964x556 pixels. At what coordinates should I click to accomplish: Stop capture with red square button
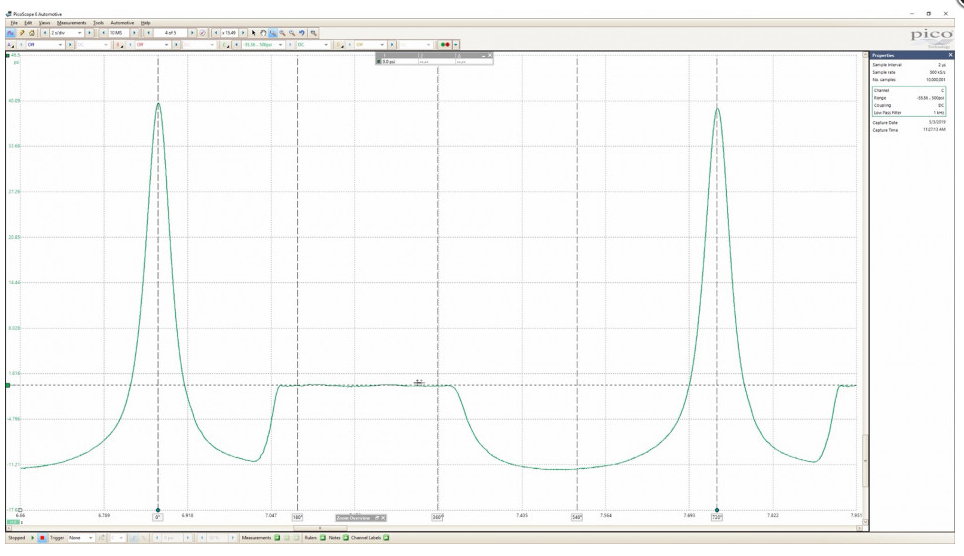point(42,538)
